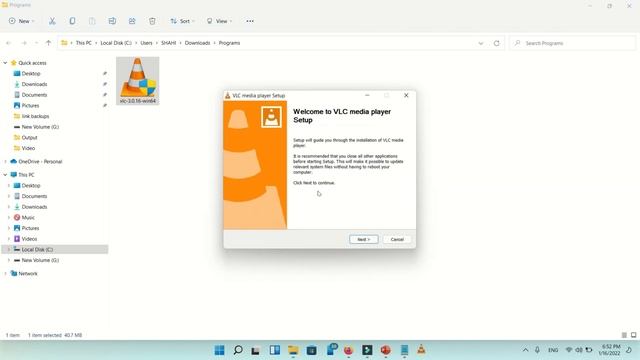Screen dimensions: 640x360
Task: Collapse the Quick access tree group
Action: [5, 63]
